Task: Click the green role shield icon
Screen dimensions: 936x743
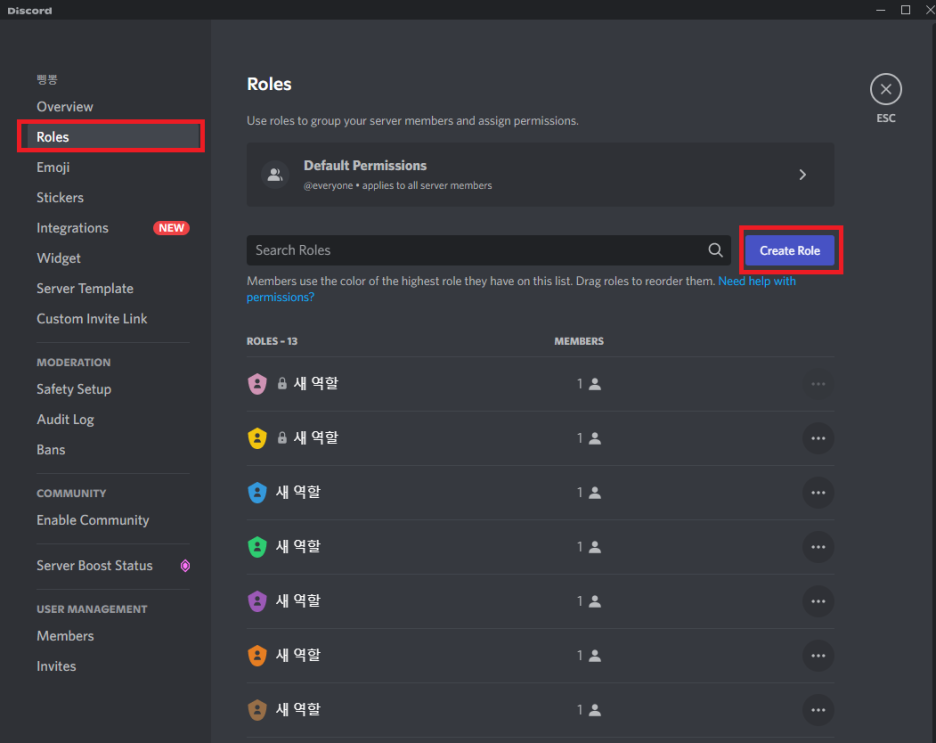Action: pos(257,547)
